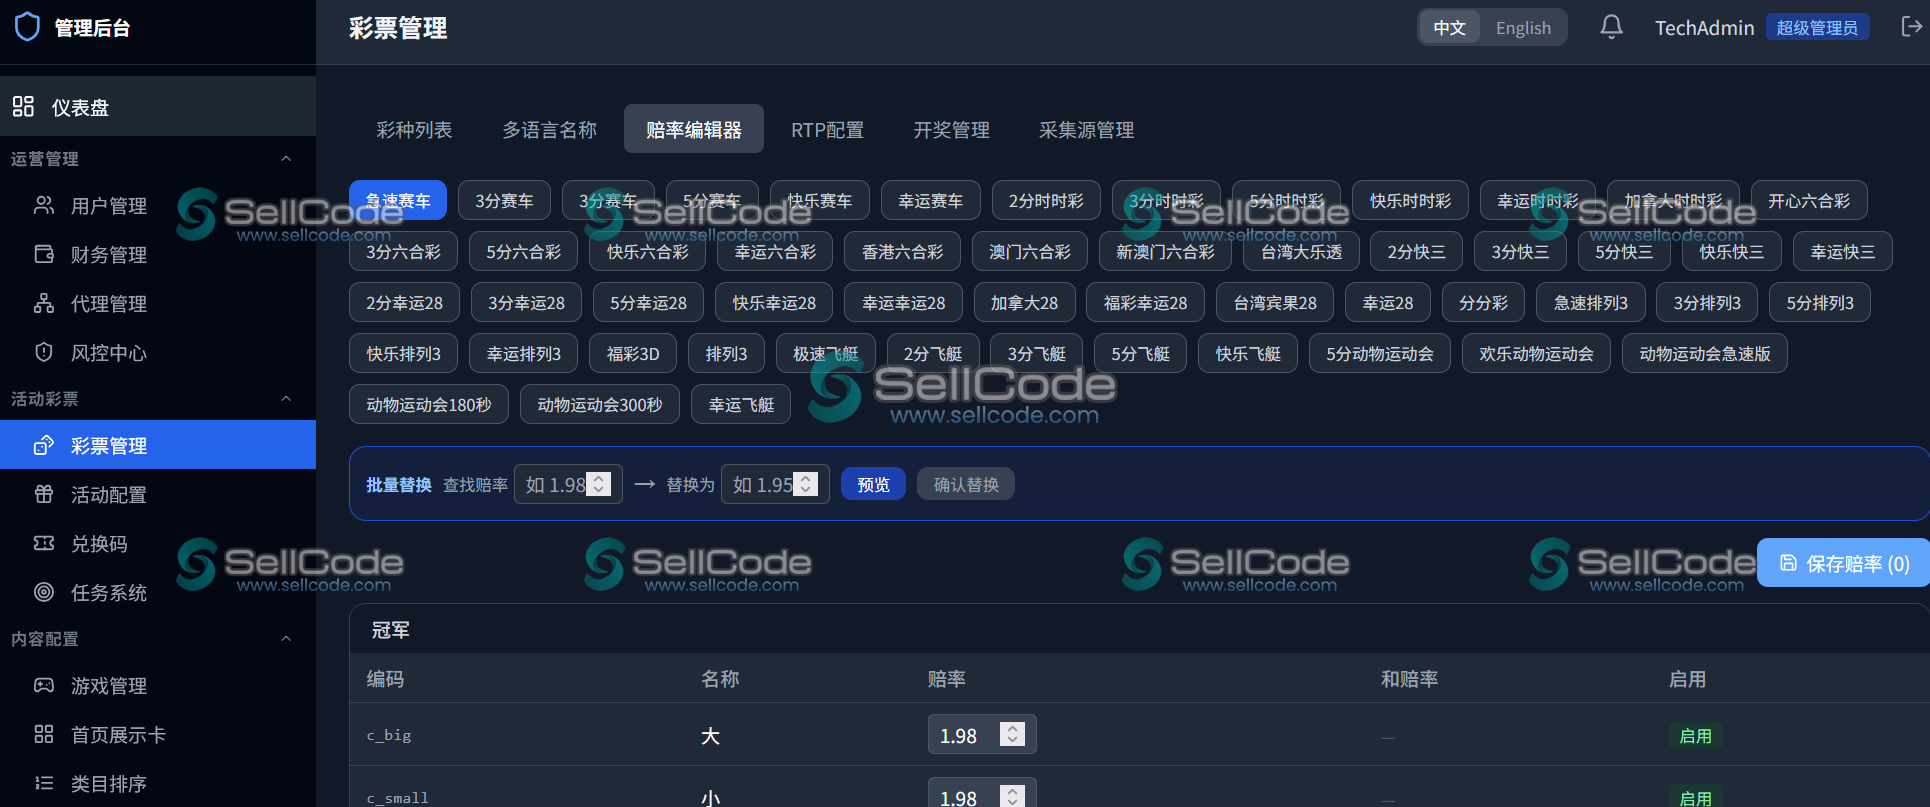
Task: Adjust c_big odds stepper arrows
Action: point(1012,734)
